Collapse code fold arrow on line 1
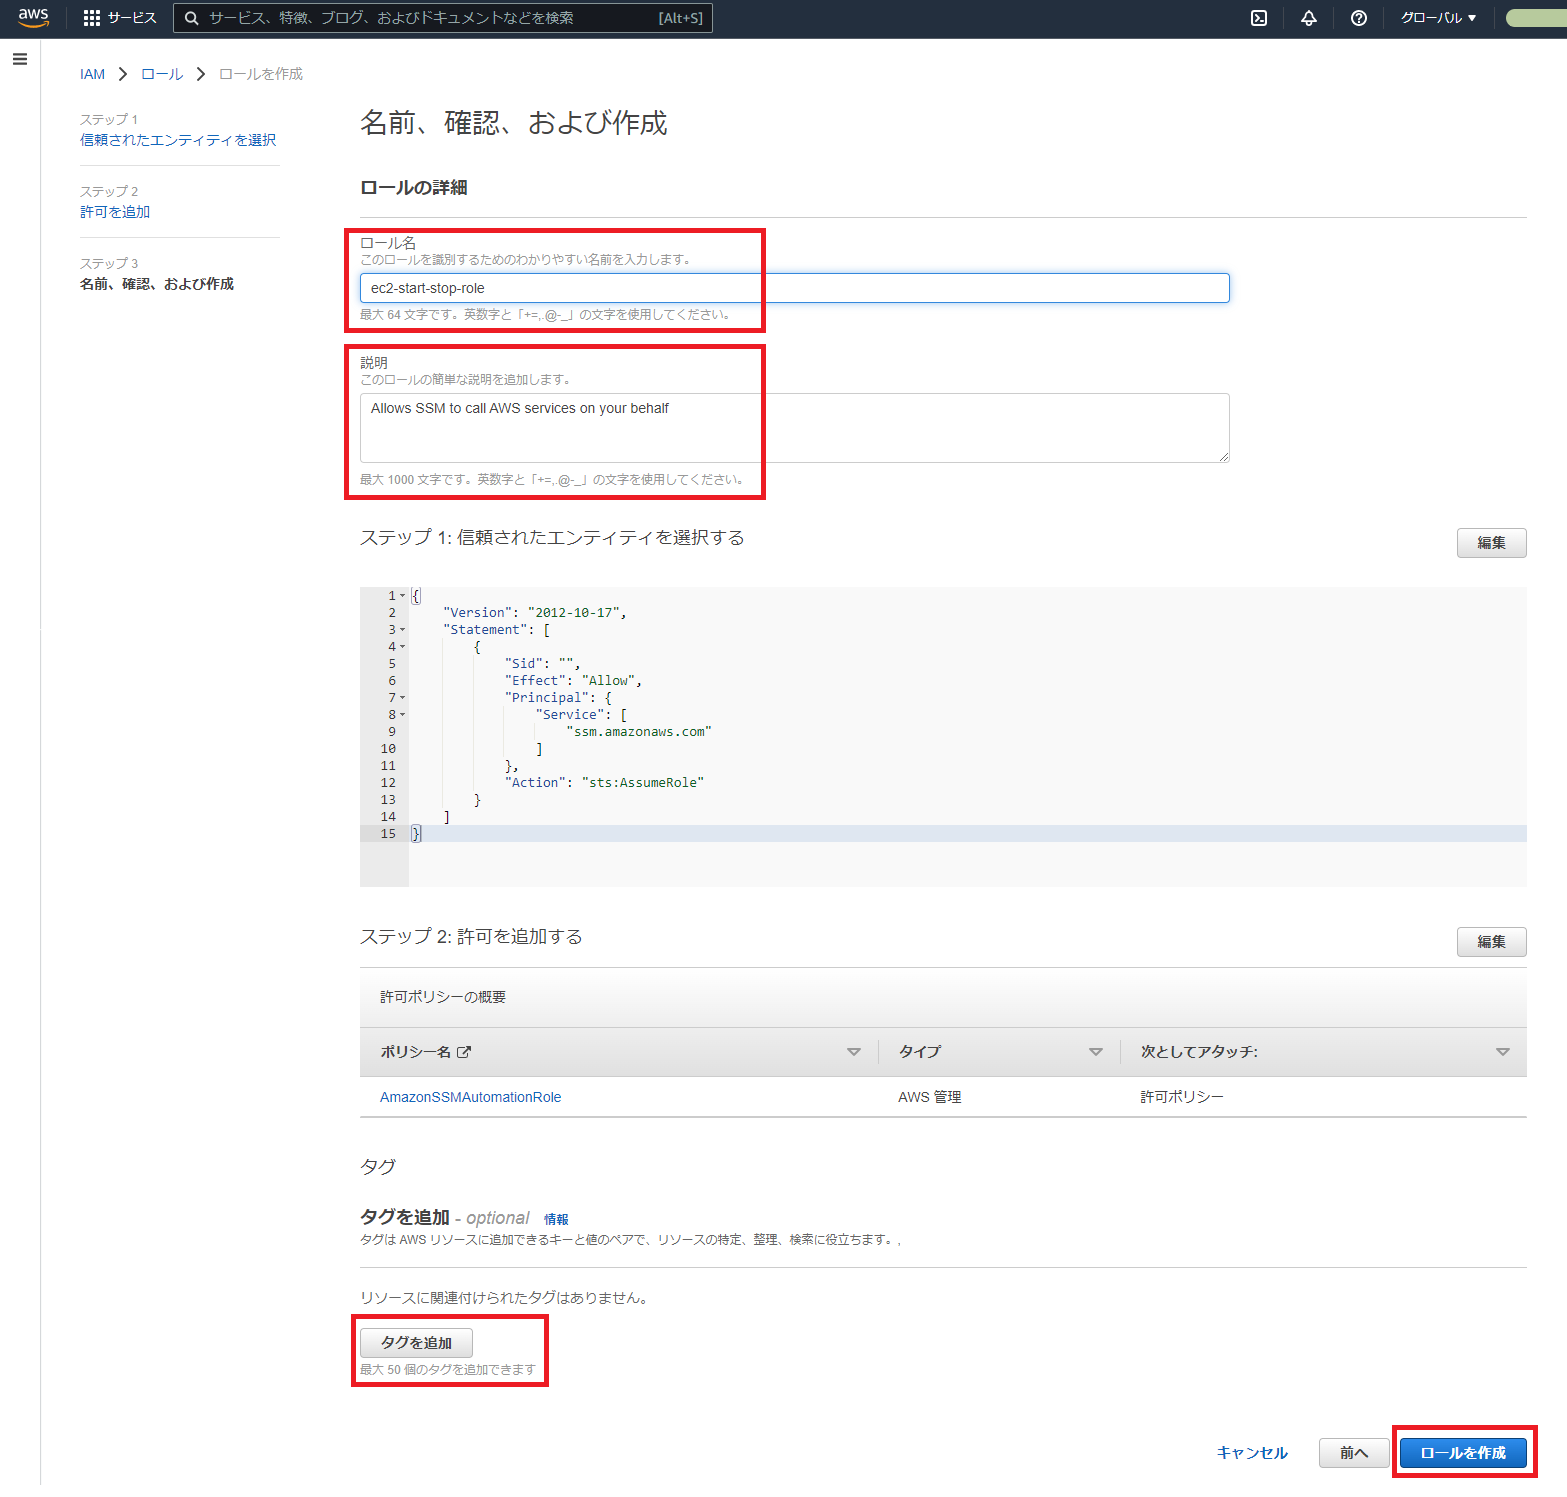Viewport: 1567px width, 1497px height. [403, 596]
